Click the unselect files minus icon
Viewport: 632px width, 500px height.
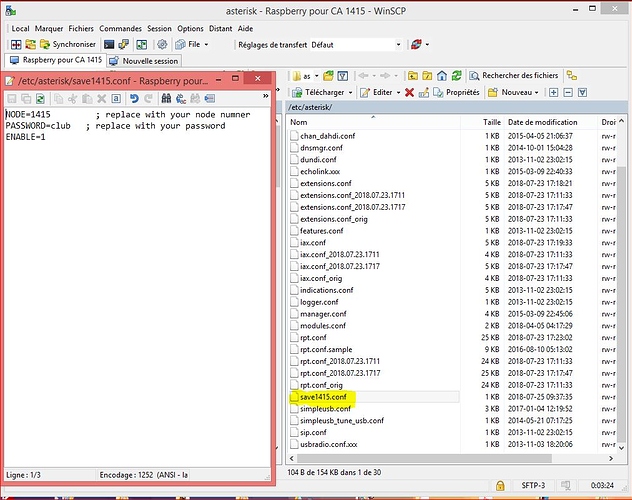pyautogui.click(x=568, y=93)
